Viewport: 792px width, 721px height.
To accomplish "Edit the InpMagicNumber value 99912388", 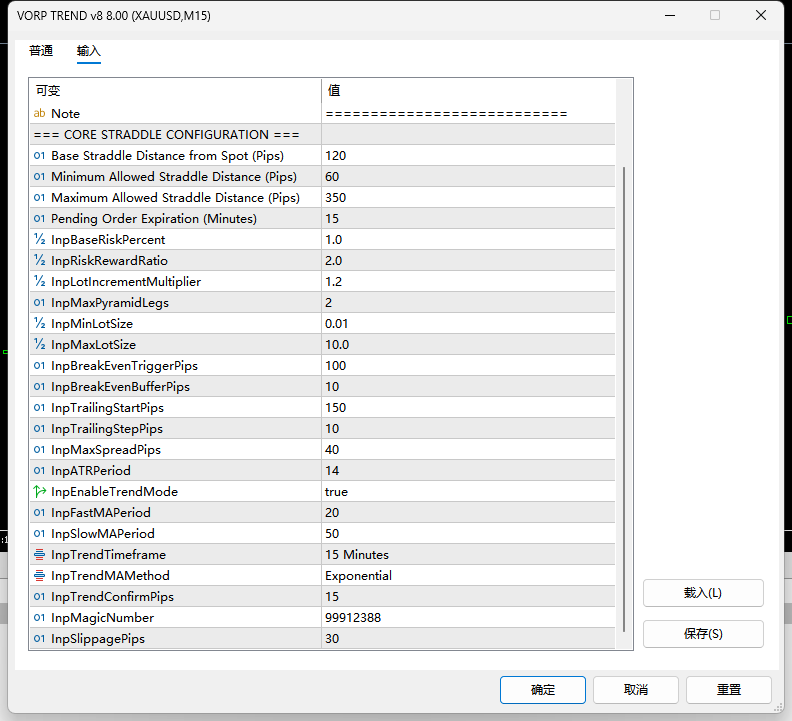I will click(468, 617).
